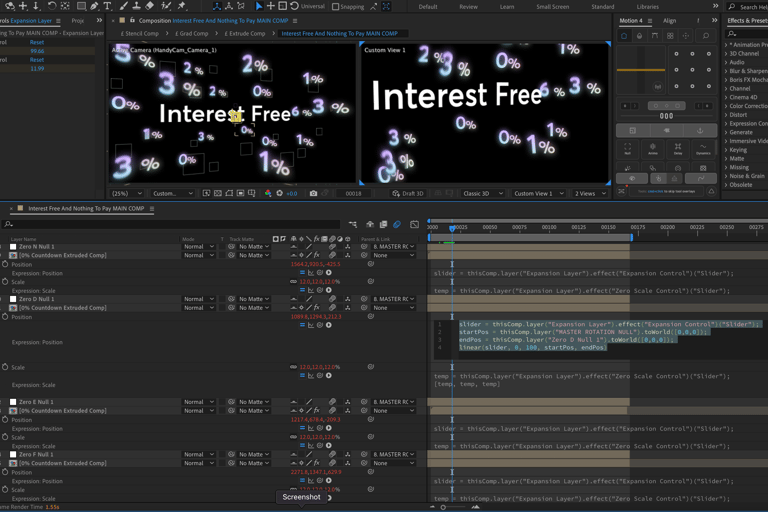The image size is (768, 512).
Task: Click the Effects & Presets search field
Action: [x=750, y=33]
